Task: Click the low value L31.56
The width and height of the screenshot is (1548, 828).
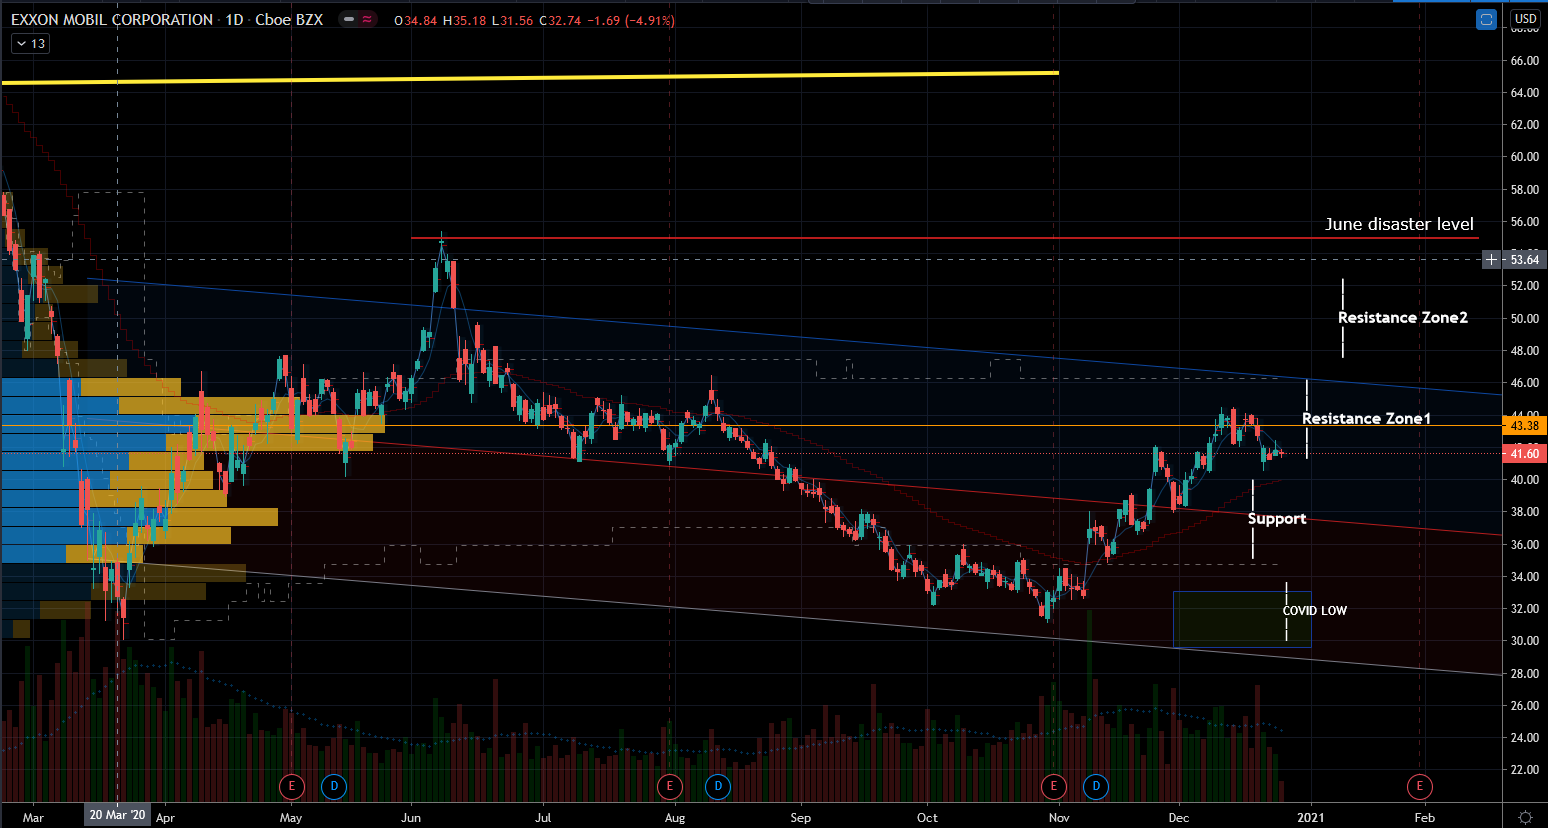Action: [513, 21]
